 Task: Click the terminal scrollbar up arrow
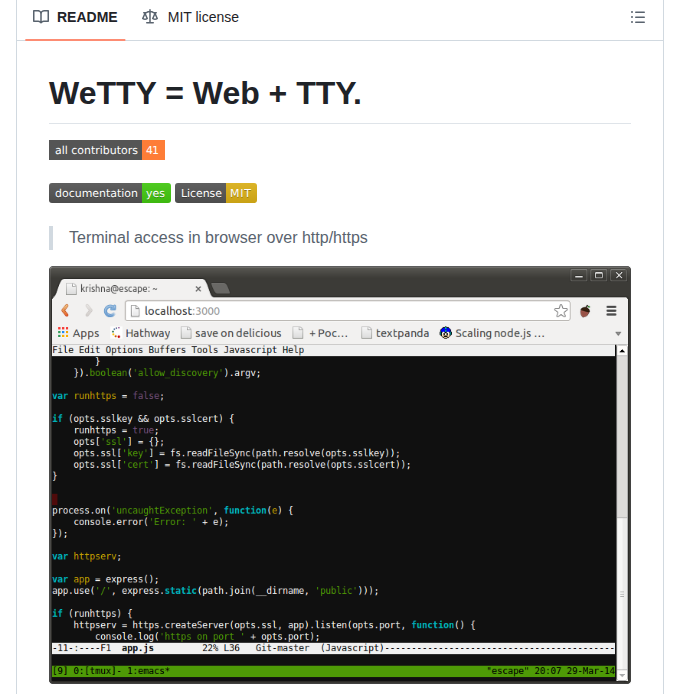[x=622, y=351]
